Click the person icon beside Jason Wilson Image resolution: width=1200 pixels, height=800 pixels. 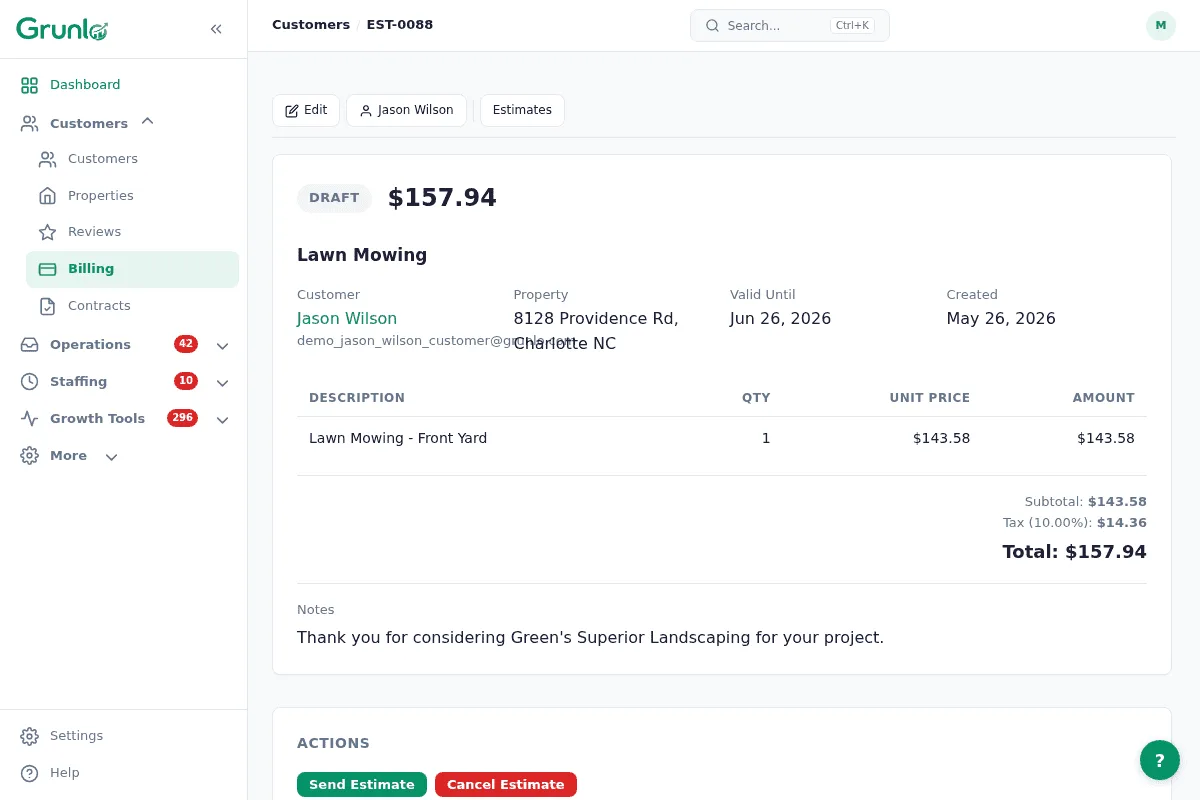[x=366, y=111]
